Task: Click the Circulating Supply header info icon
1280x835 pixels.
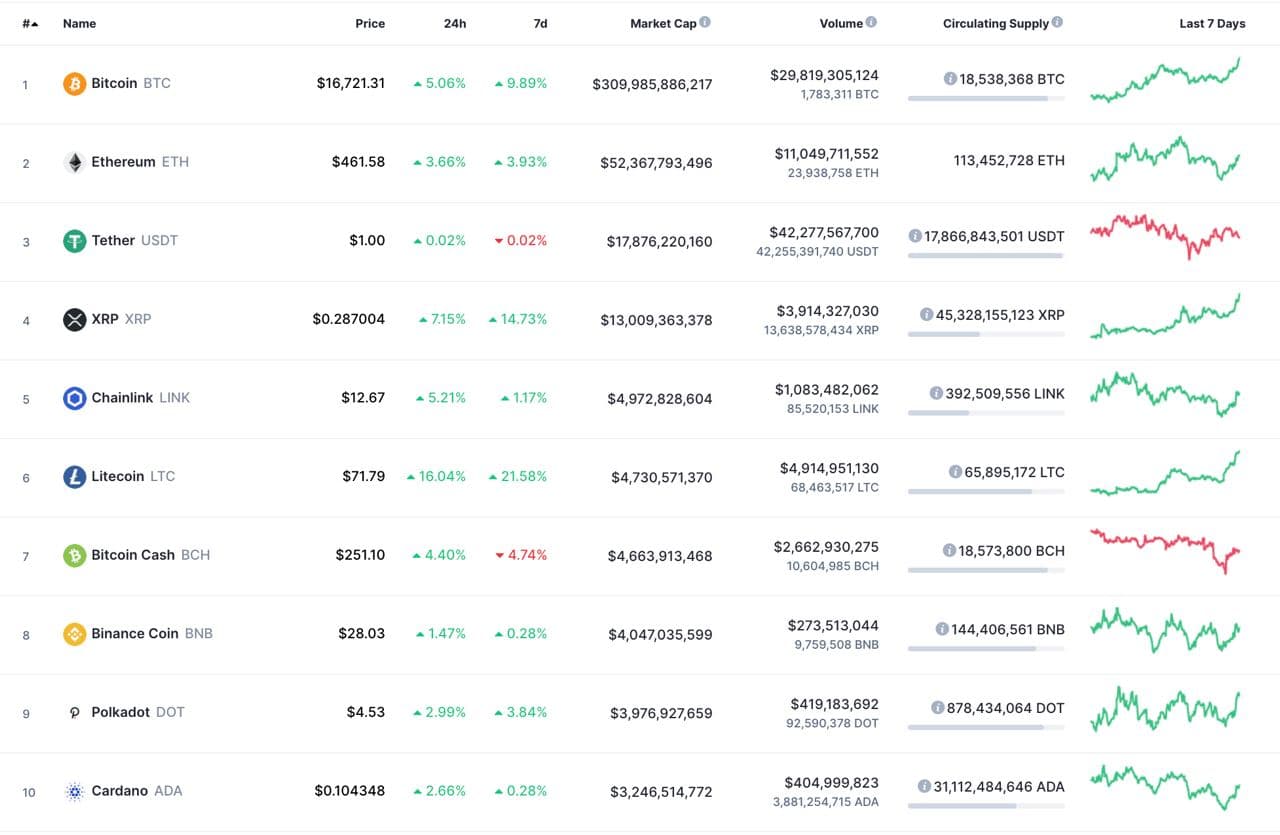Action: click(1058, 22)
